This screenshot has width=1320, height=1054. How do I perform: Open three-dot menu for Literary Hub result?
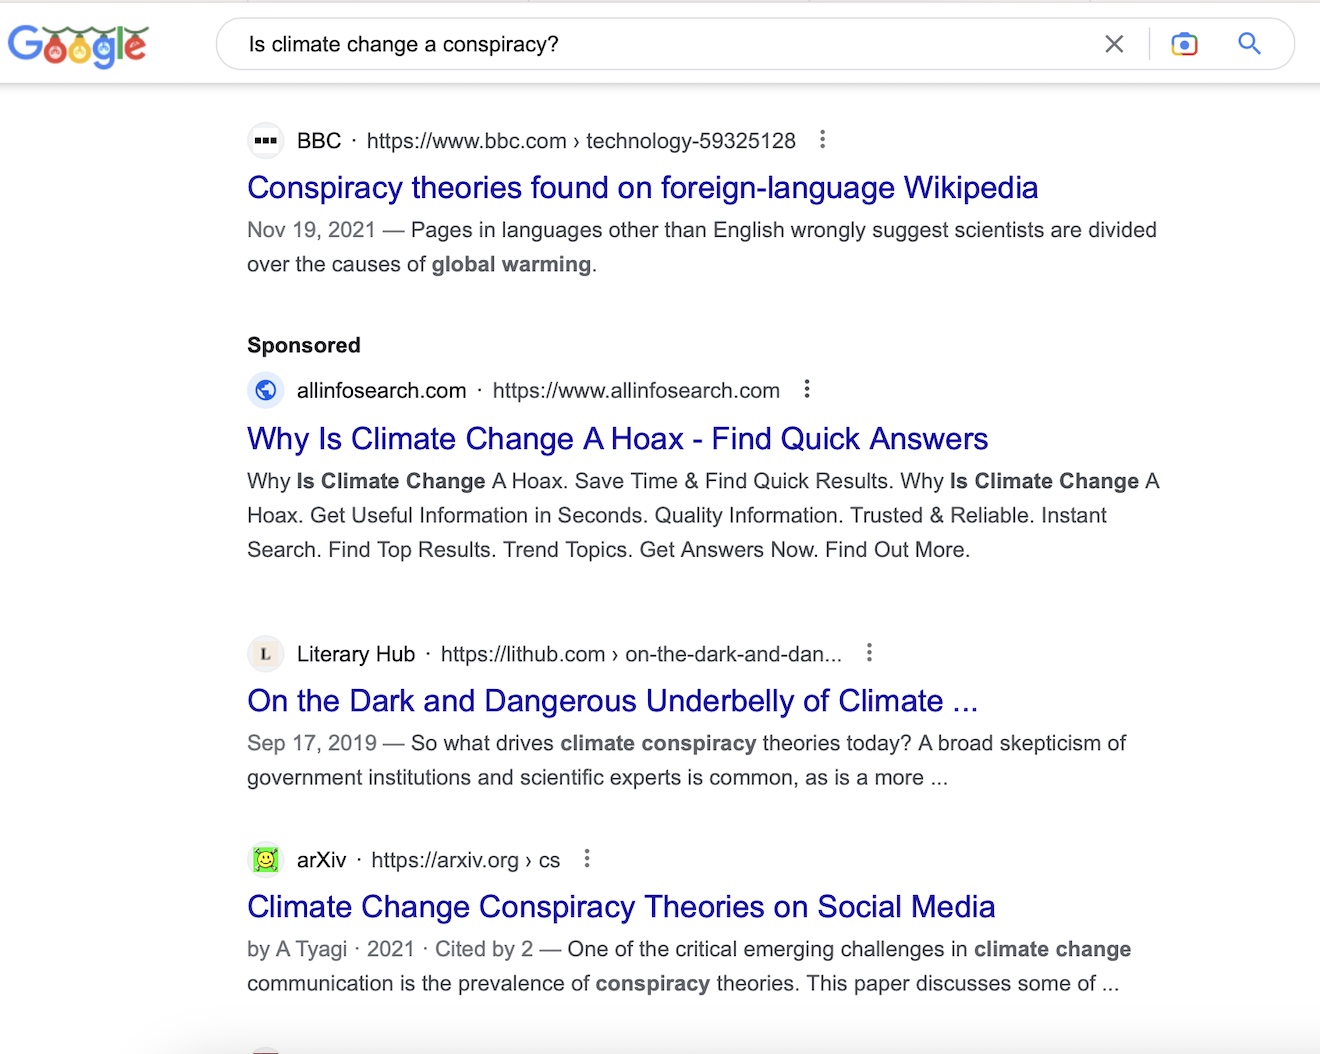point(869,653)
